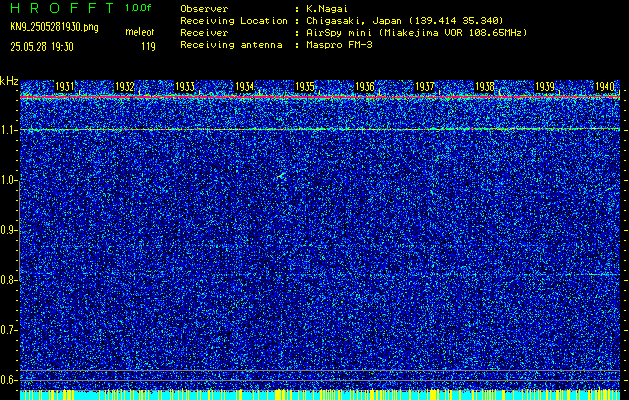629x400 pixels.
Task: Click the meteor echo blip near 1.0 kHz
Action: tap(281, 175)
